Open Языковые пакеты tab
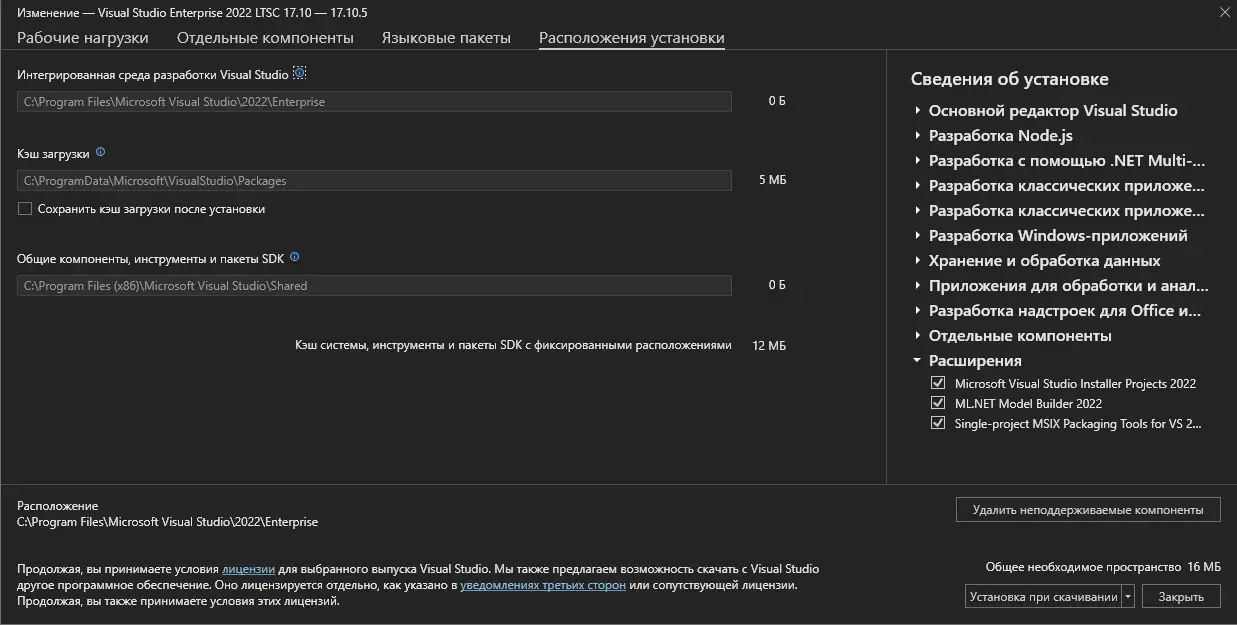 point(446,38)
